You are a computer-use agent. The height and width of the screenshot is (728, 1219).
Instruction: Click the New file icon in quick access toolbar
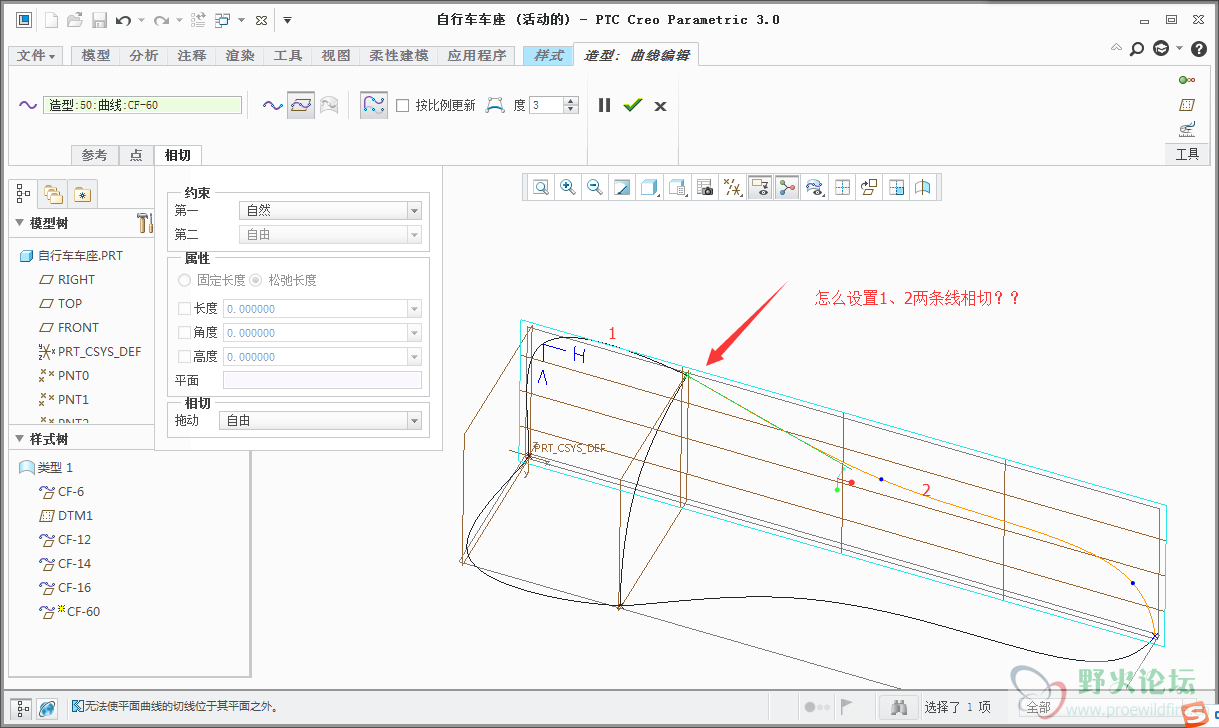tap(51, 20)
